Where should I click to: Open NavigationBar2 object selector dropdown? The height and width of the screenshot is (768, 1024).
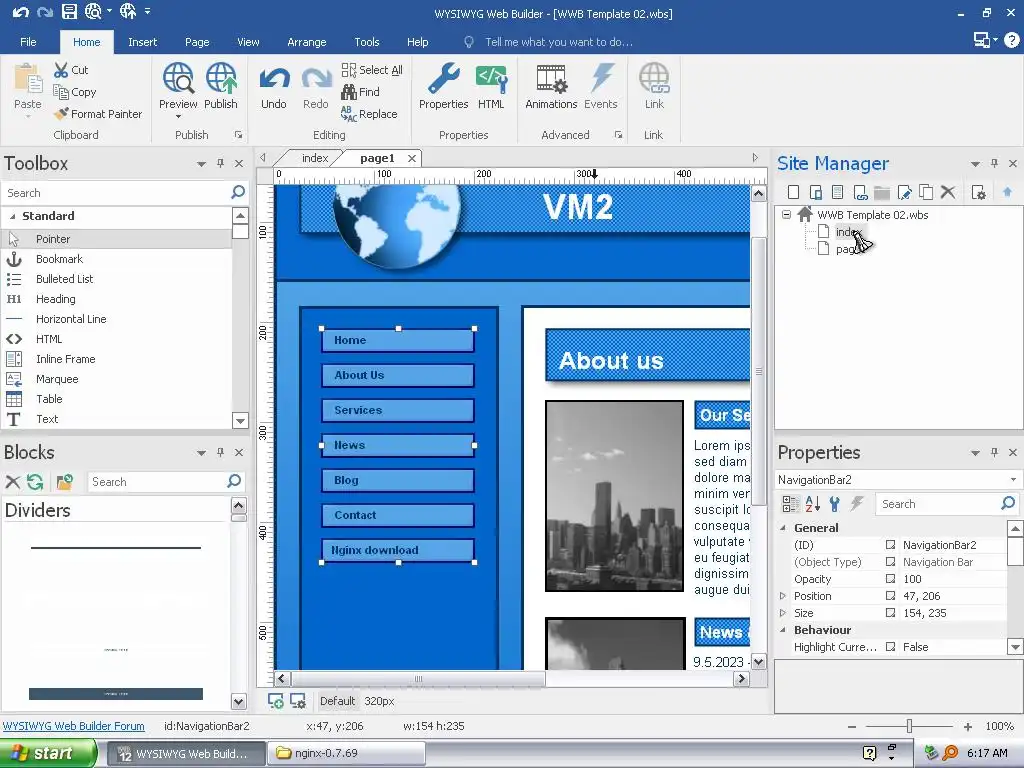[1013, 479]
